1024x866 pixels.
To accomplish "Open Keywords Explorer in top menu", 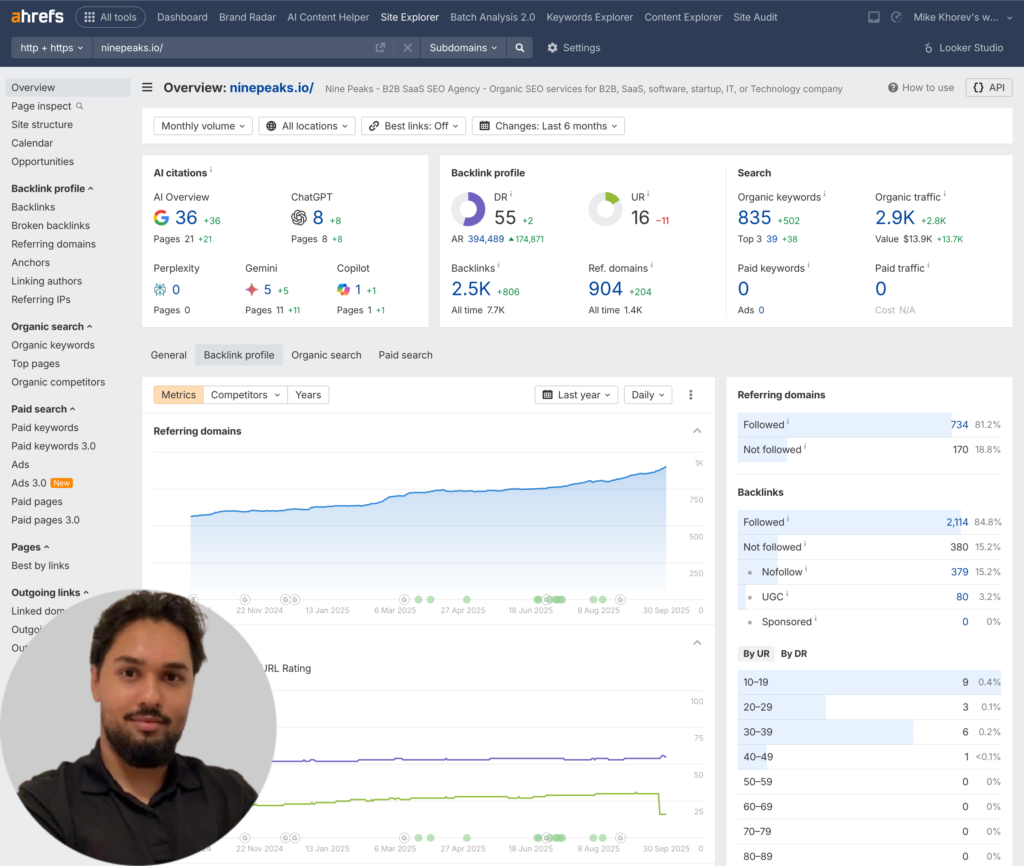I will pos(589,17).
